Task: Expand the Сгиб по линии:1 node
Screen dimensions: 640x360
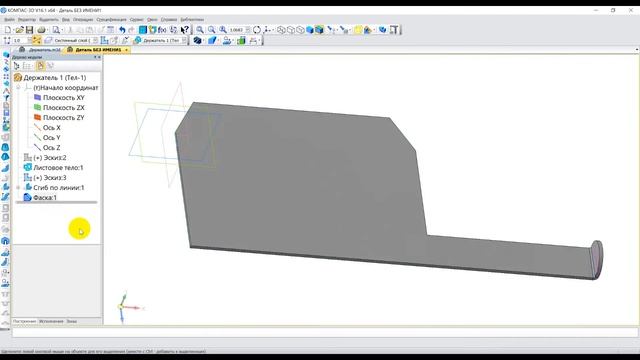Action: tap(18, 188)
